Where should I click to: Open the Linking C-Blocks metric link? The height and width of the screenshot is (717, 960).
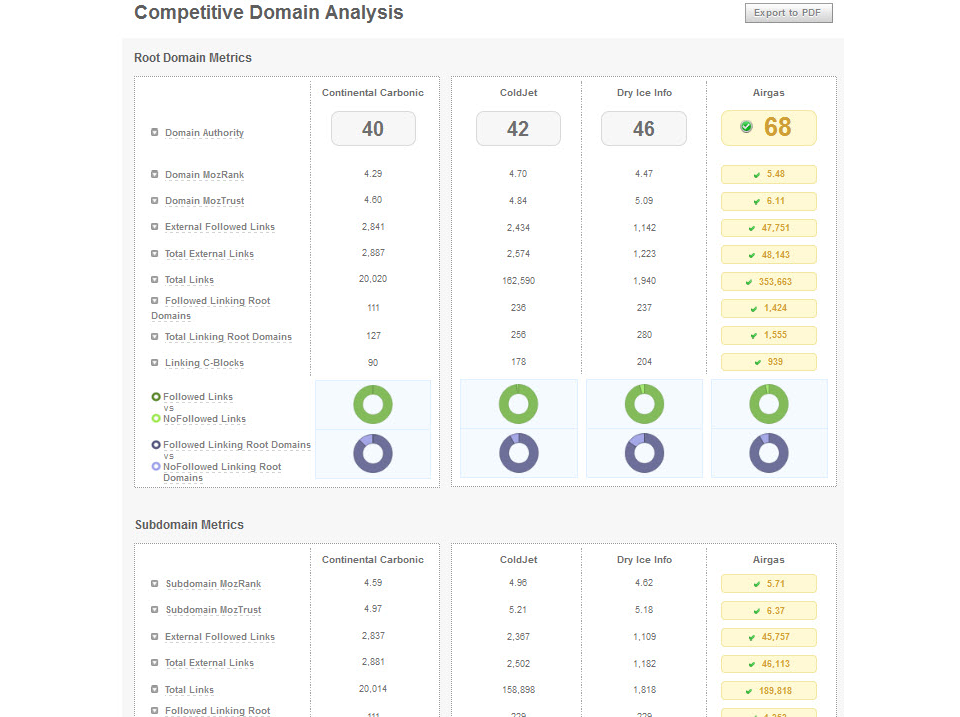tap(204, 362)
